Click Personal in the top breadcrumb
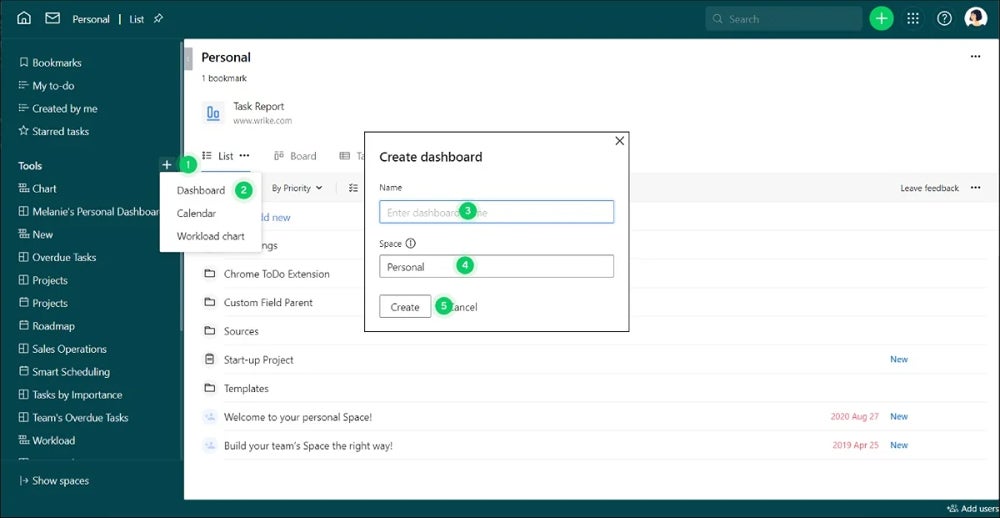 pos(91,19)
